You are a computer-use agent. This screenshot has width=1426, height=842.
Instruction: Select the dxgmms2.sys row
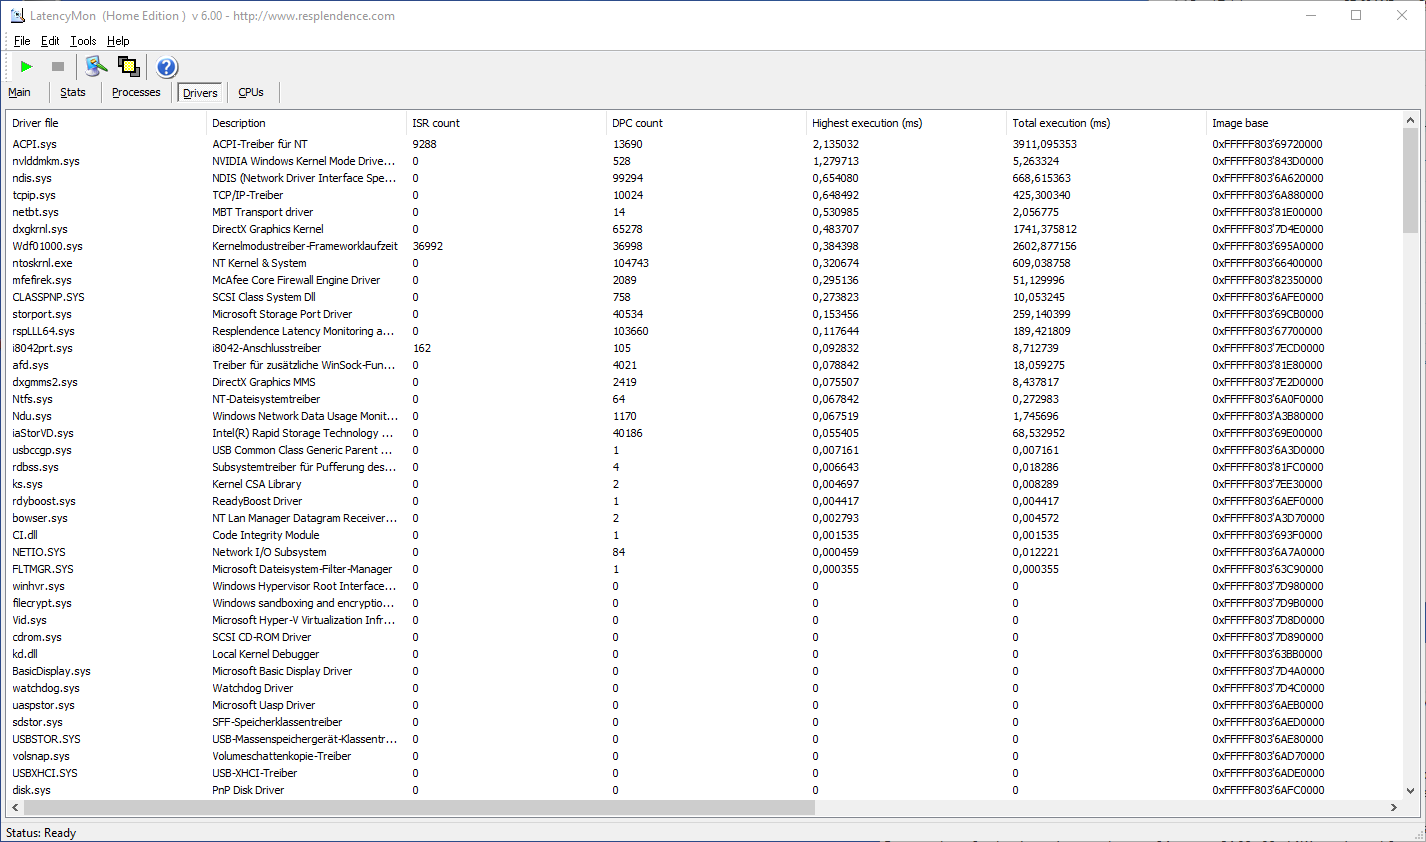pos(704,382)
